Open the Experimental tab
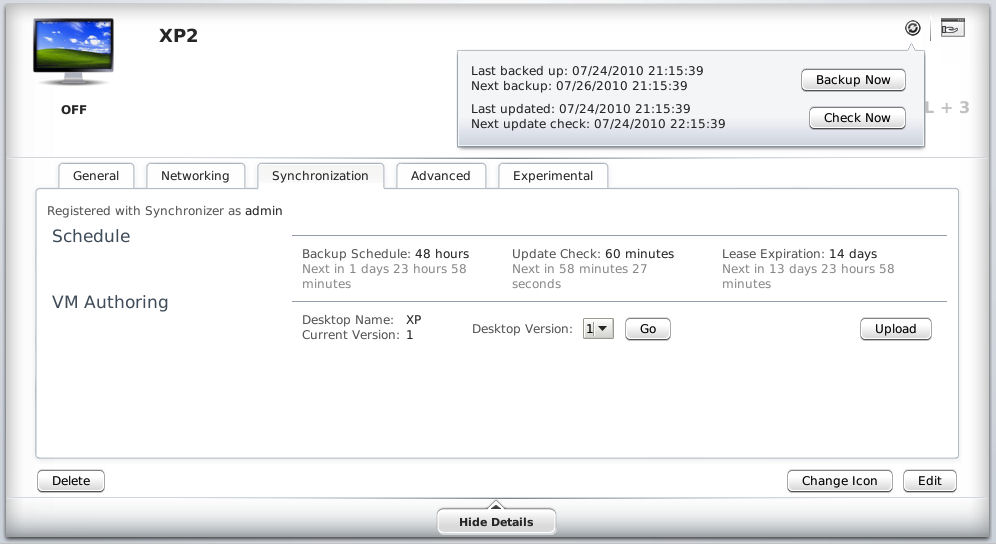The image size is (996, 544). click(x=553, y=176)
